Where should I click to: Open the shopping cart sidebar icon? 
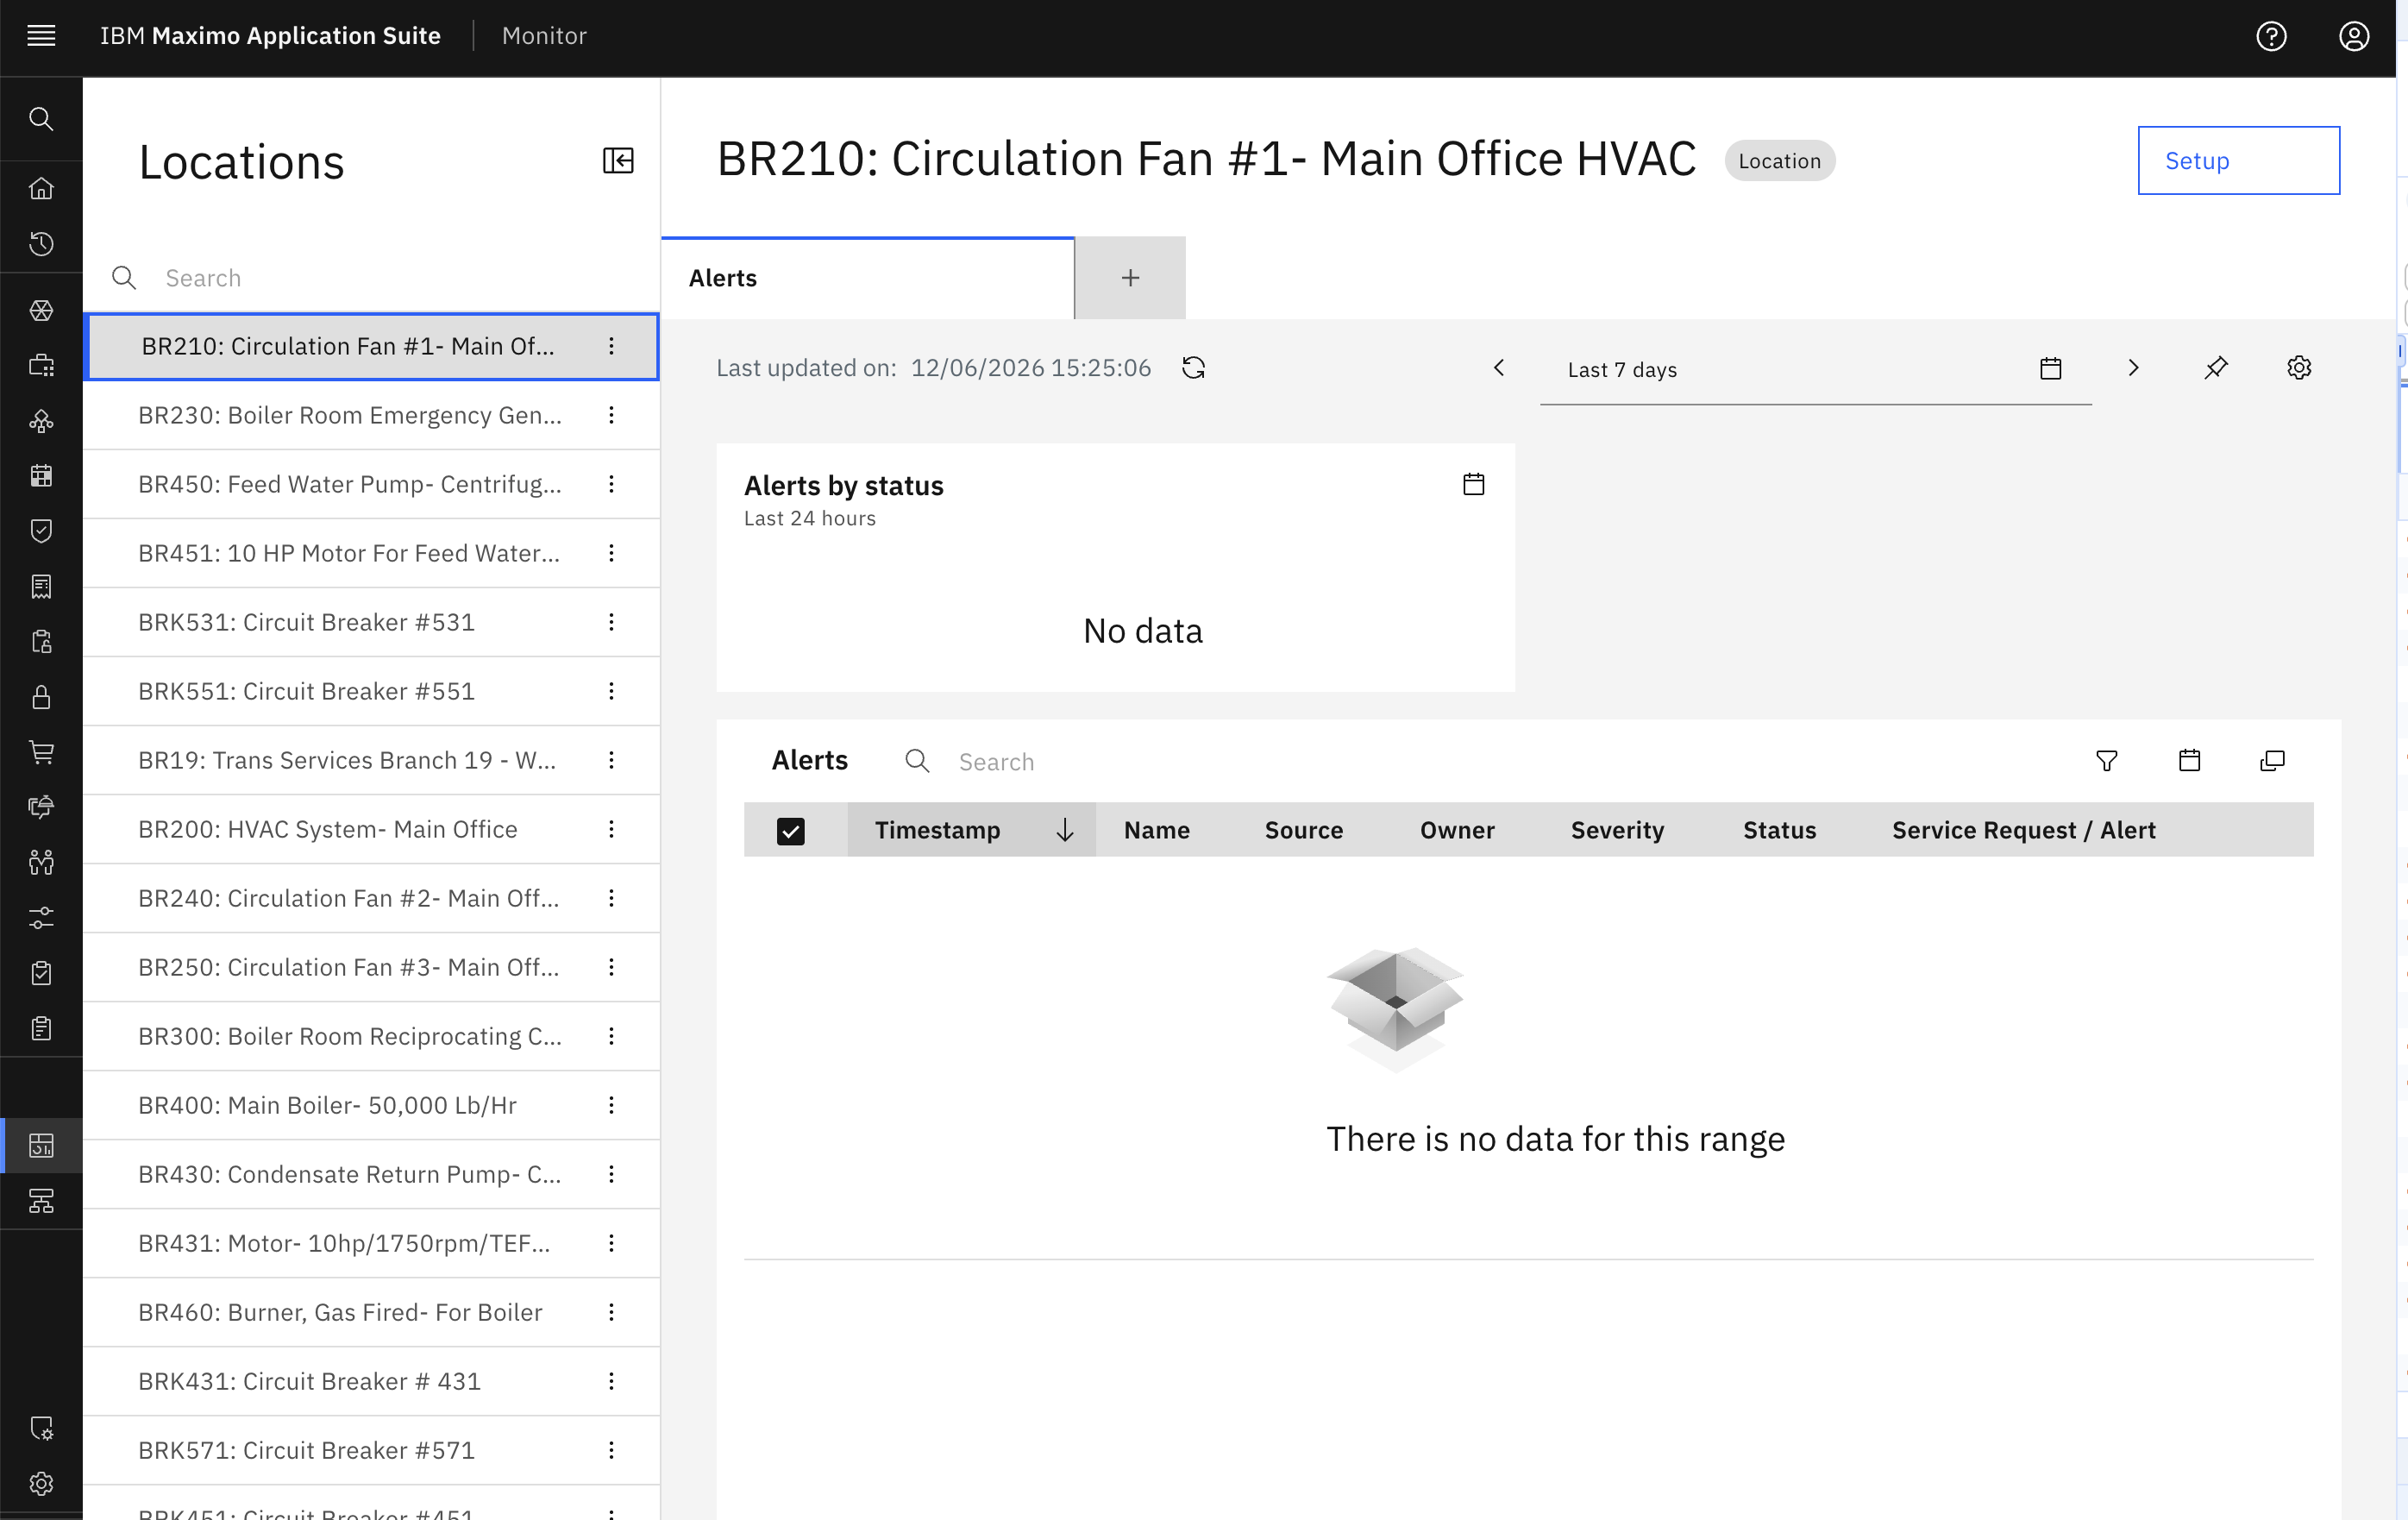point(41,752)
